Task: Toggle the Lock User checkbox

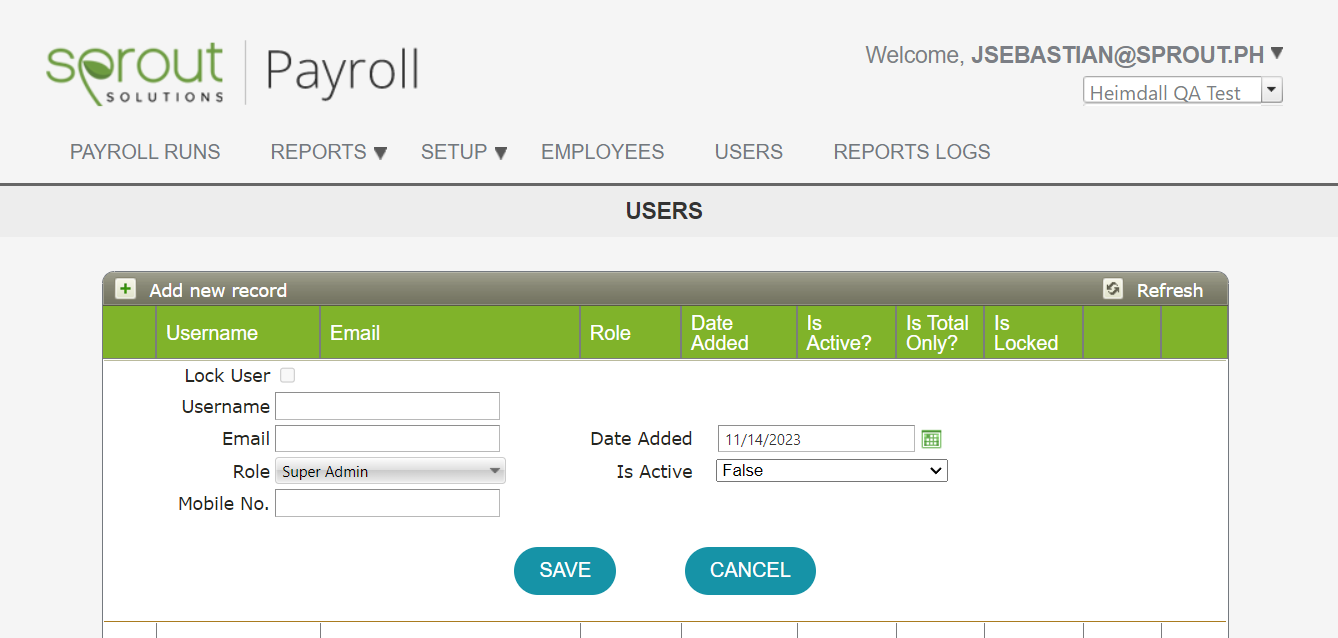Action: tap(288, 376)
